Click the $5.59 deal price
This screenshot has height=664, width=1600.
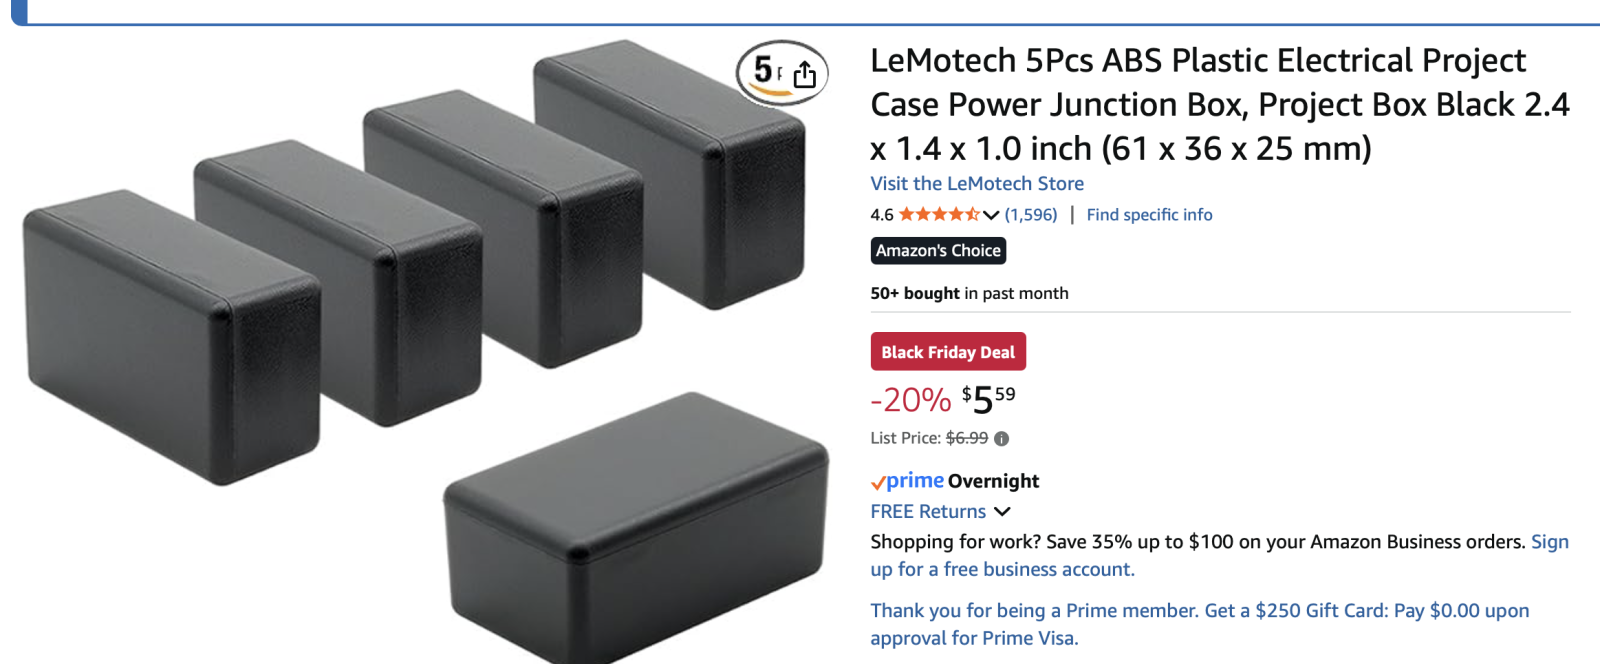click(987, 398)
